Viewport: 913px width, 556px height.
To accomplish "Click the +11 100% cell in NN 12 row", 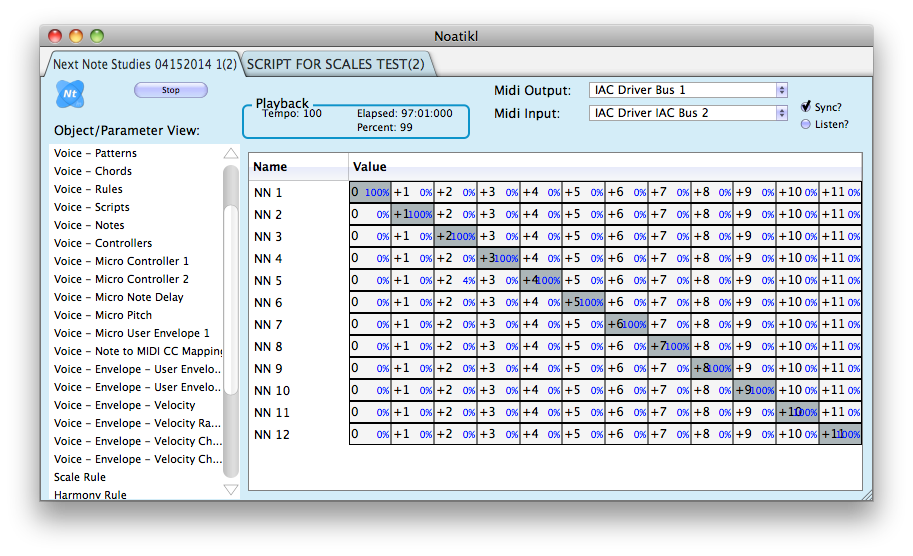I will (840, 434).
